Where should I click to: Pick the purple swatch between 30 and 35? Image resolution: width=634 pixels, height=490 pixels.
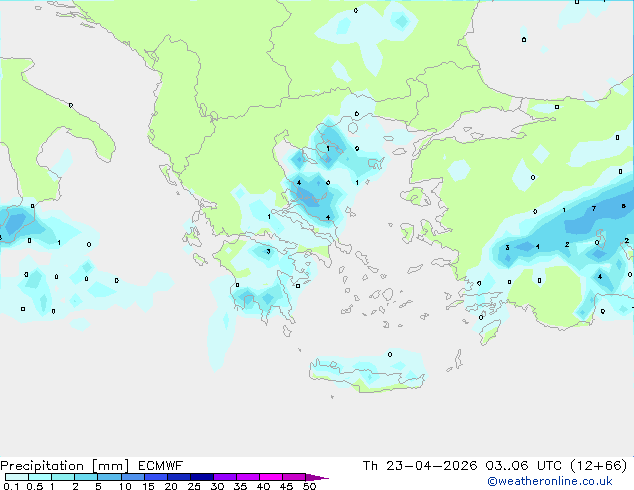point(225,477)
